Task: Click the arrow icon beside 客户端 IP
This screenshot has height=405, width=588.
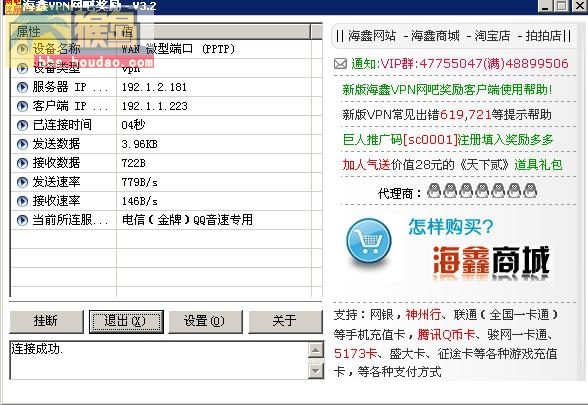Action: pos(22,106)
